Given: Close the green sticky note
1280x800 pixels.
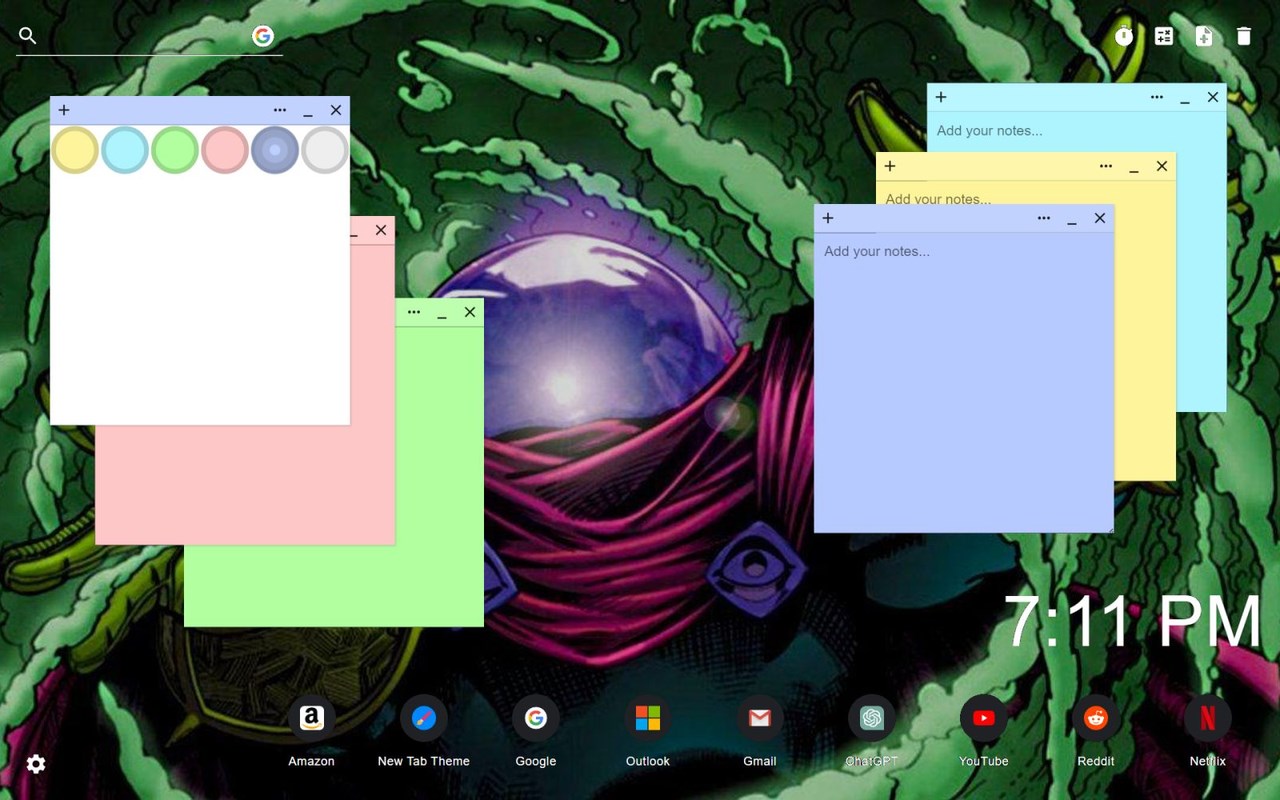Looking at the screenshot, I should coord(470,312).
